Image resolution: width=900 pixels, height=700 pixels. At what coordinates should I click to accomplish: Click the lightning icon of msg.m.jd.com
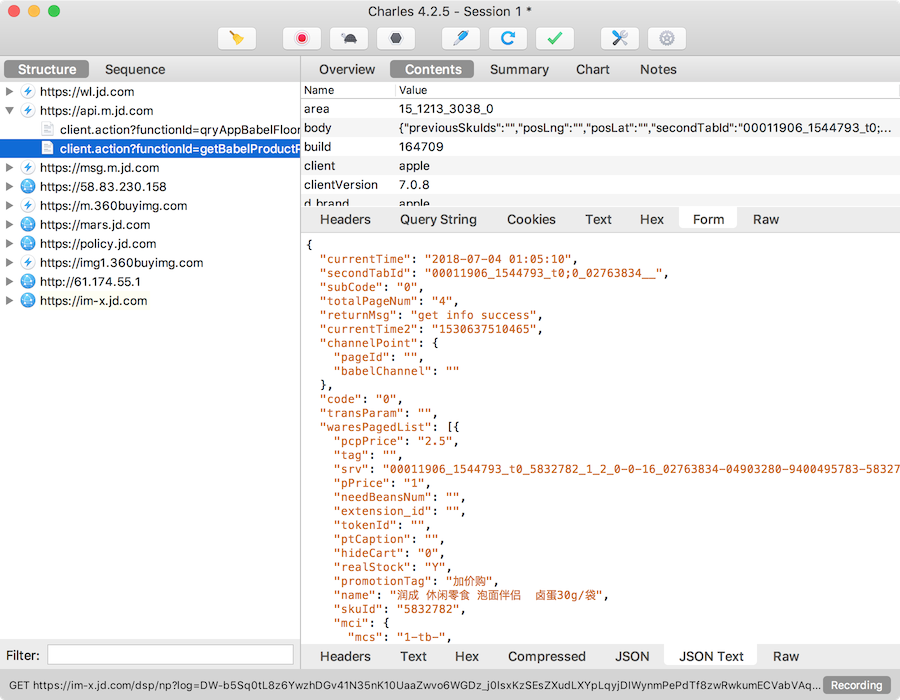(28, 168)
